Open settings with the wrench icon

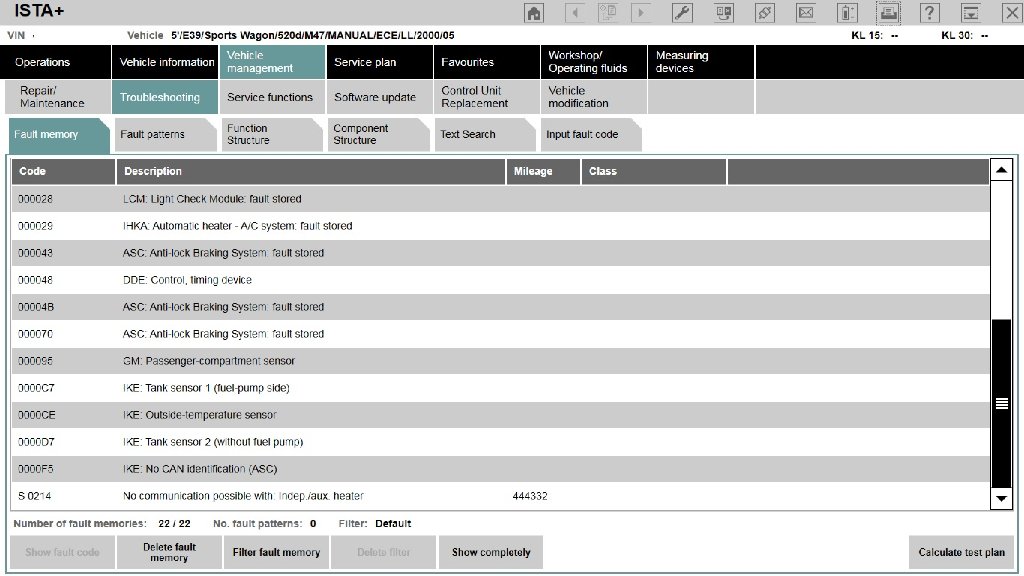point(682,12)
